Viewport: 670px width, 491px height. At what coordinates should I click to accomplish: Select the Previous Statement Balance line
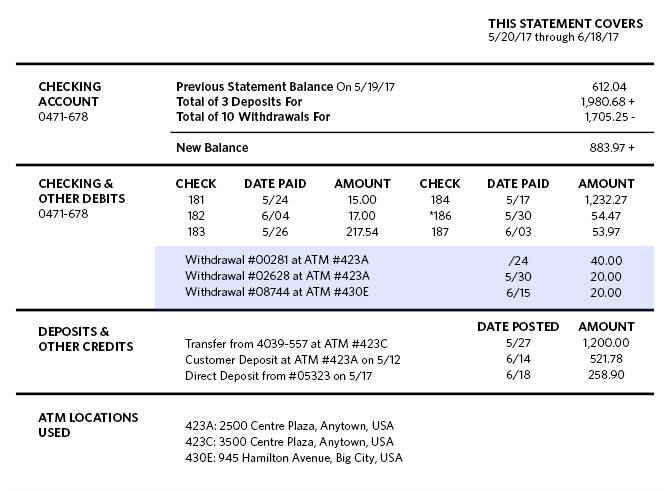click(401, 87)
